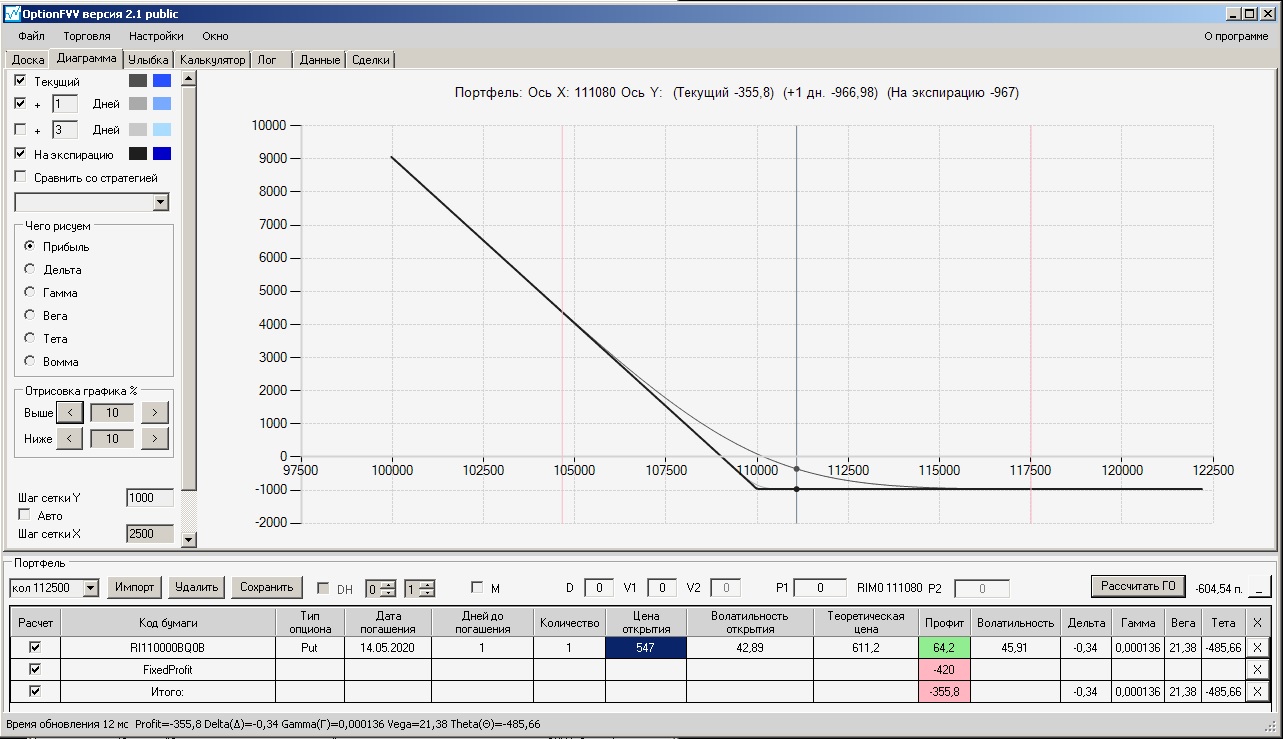This screenshot has width=1283, height=739.
Task: Choose Вега as the plotted value
Action: coord(30,315)
